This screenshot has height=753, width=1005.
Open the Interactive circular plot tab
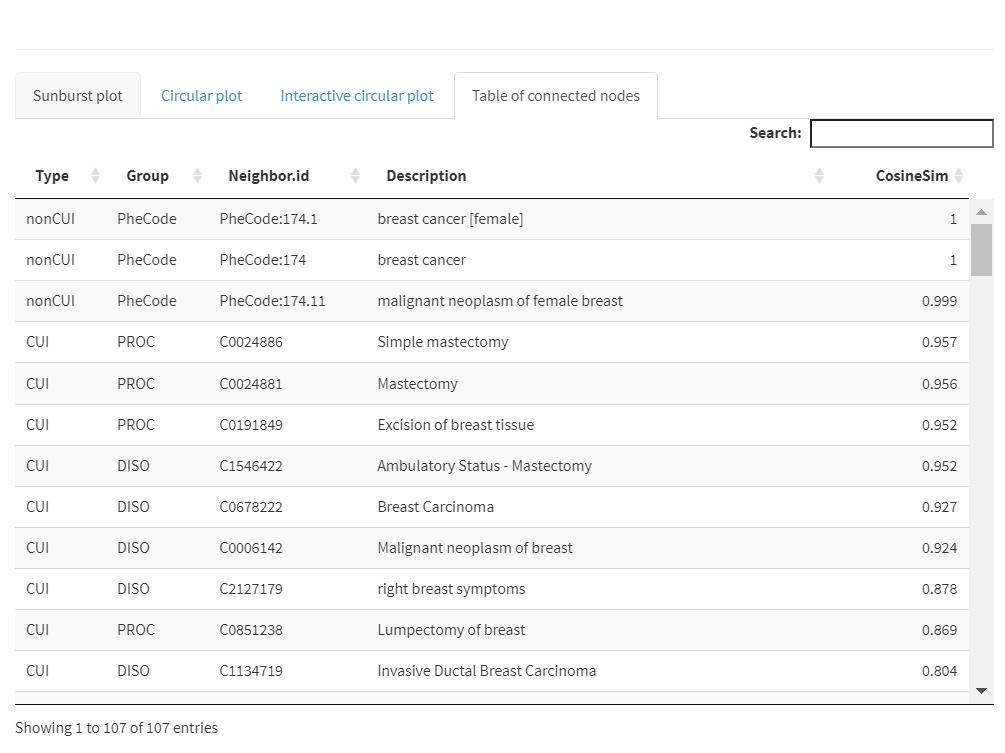pos(357,96)
